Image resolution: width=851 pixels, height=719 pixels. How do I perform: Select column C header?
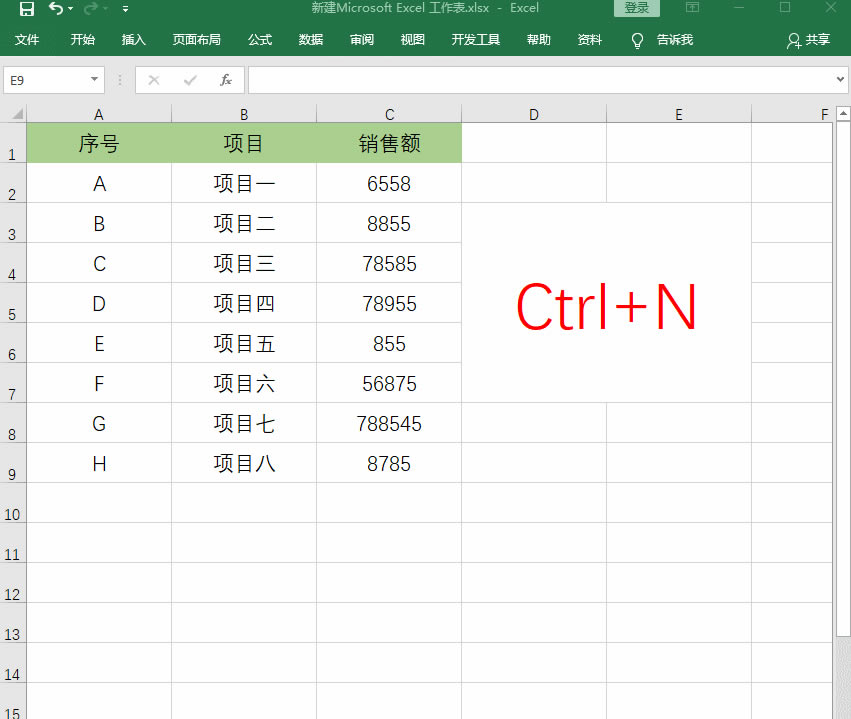tap(389, 114)
